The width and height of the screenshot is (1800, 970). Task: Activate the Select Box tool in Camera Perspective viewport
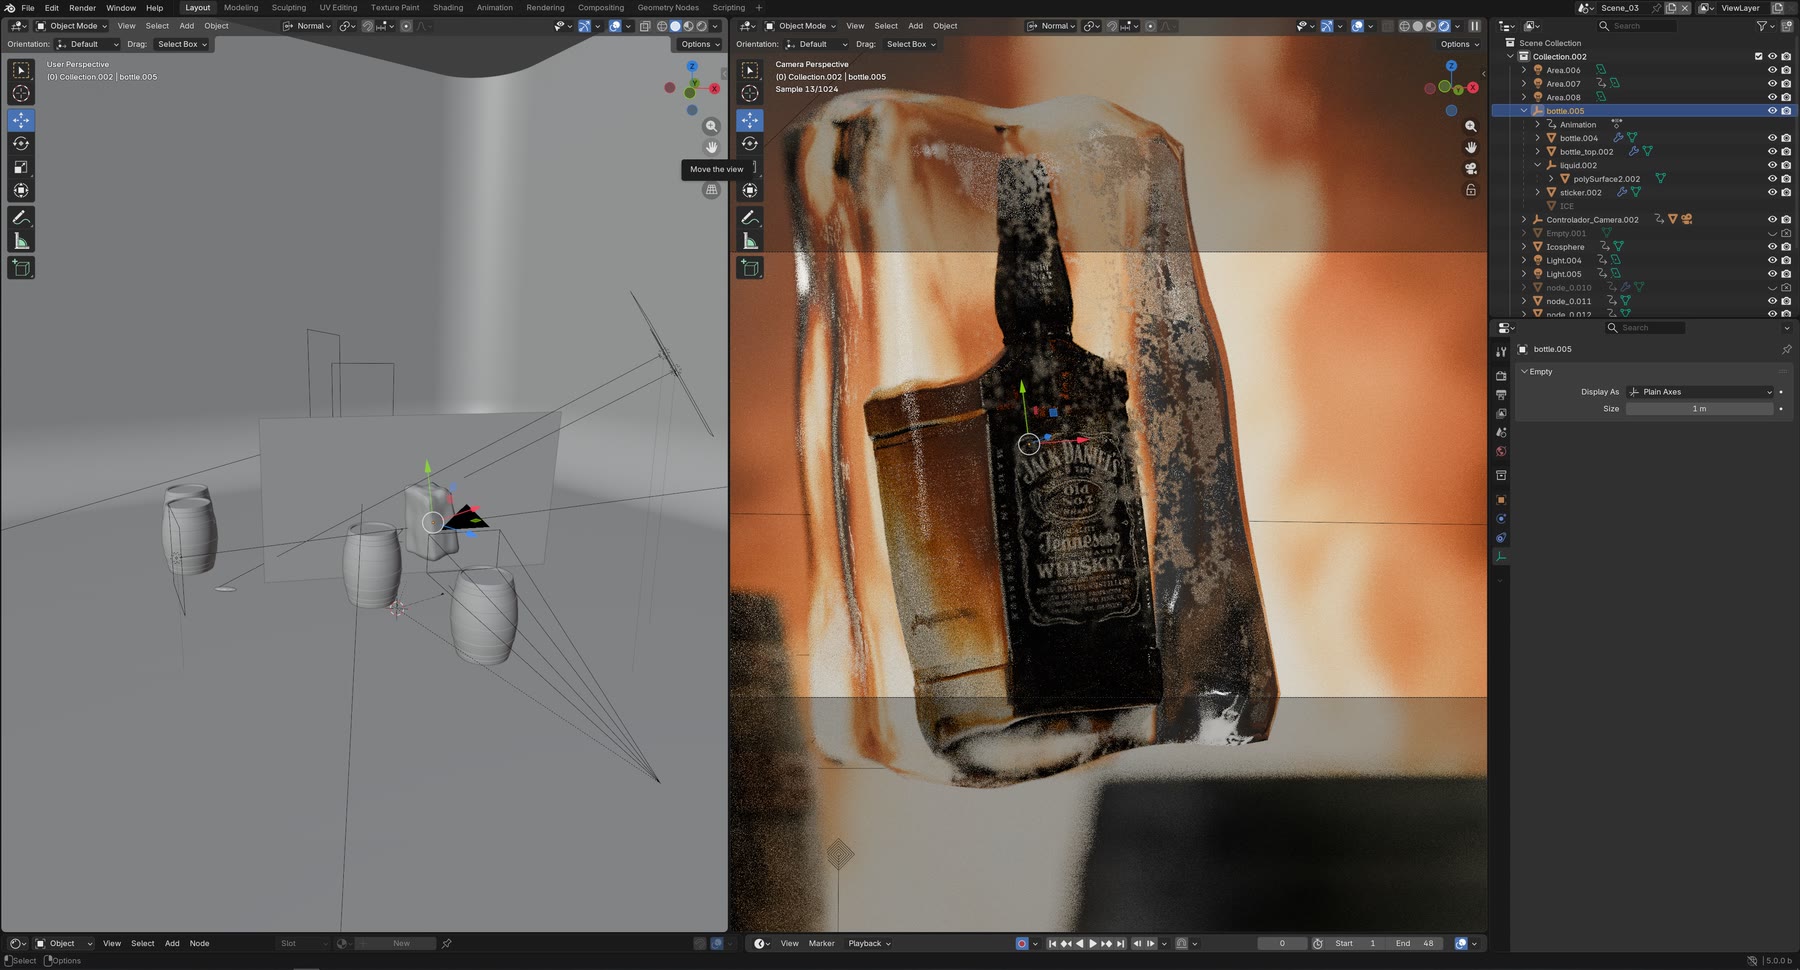750,70
